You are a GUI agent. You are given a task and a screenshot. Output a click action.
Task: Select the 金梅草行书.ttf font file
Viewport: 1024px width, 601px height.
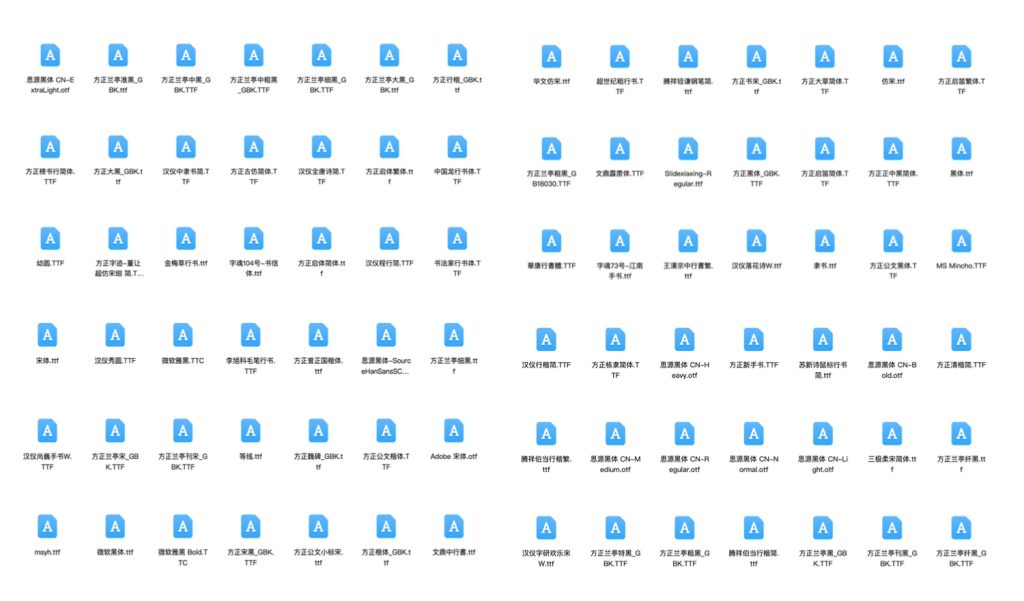[x=186, y=239]
